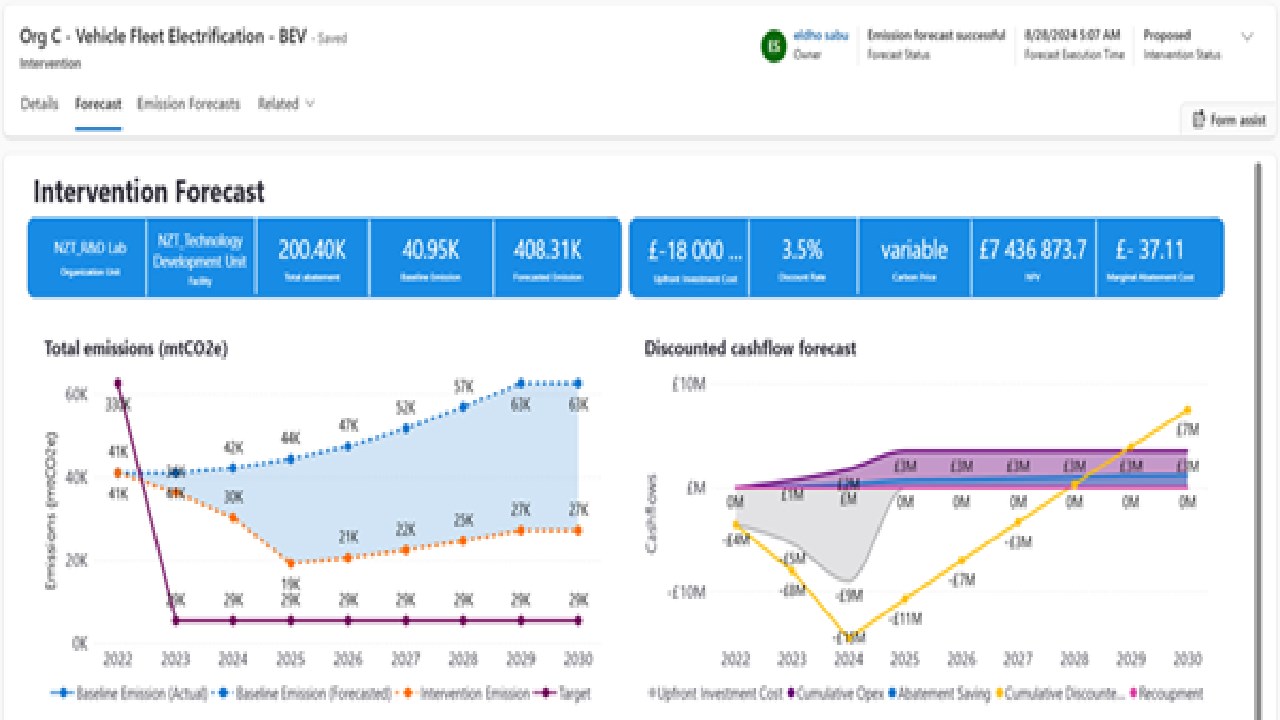The image size is (1280, 720).
Task: Click Upfront Investment Cost legend icon
Action: click(x=653, y=693)
